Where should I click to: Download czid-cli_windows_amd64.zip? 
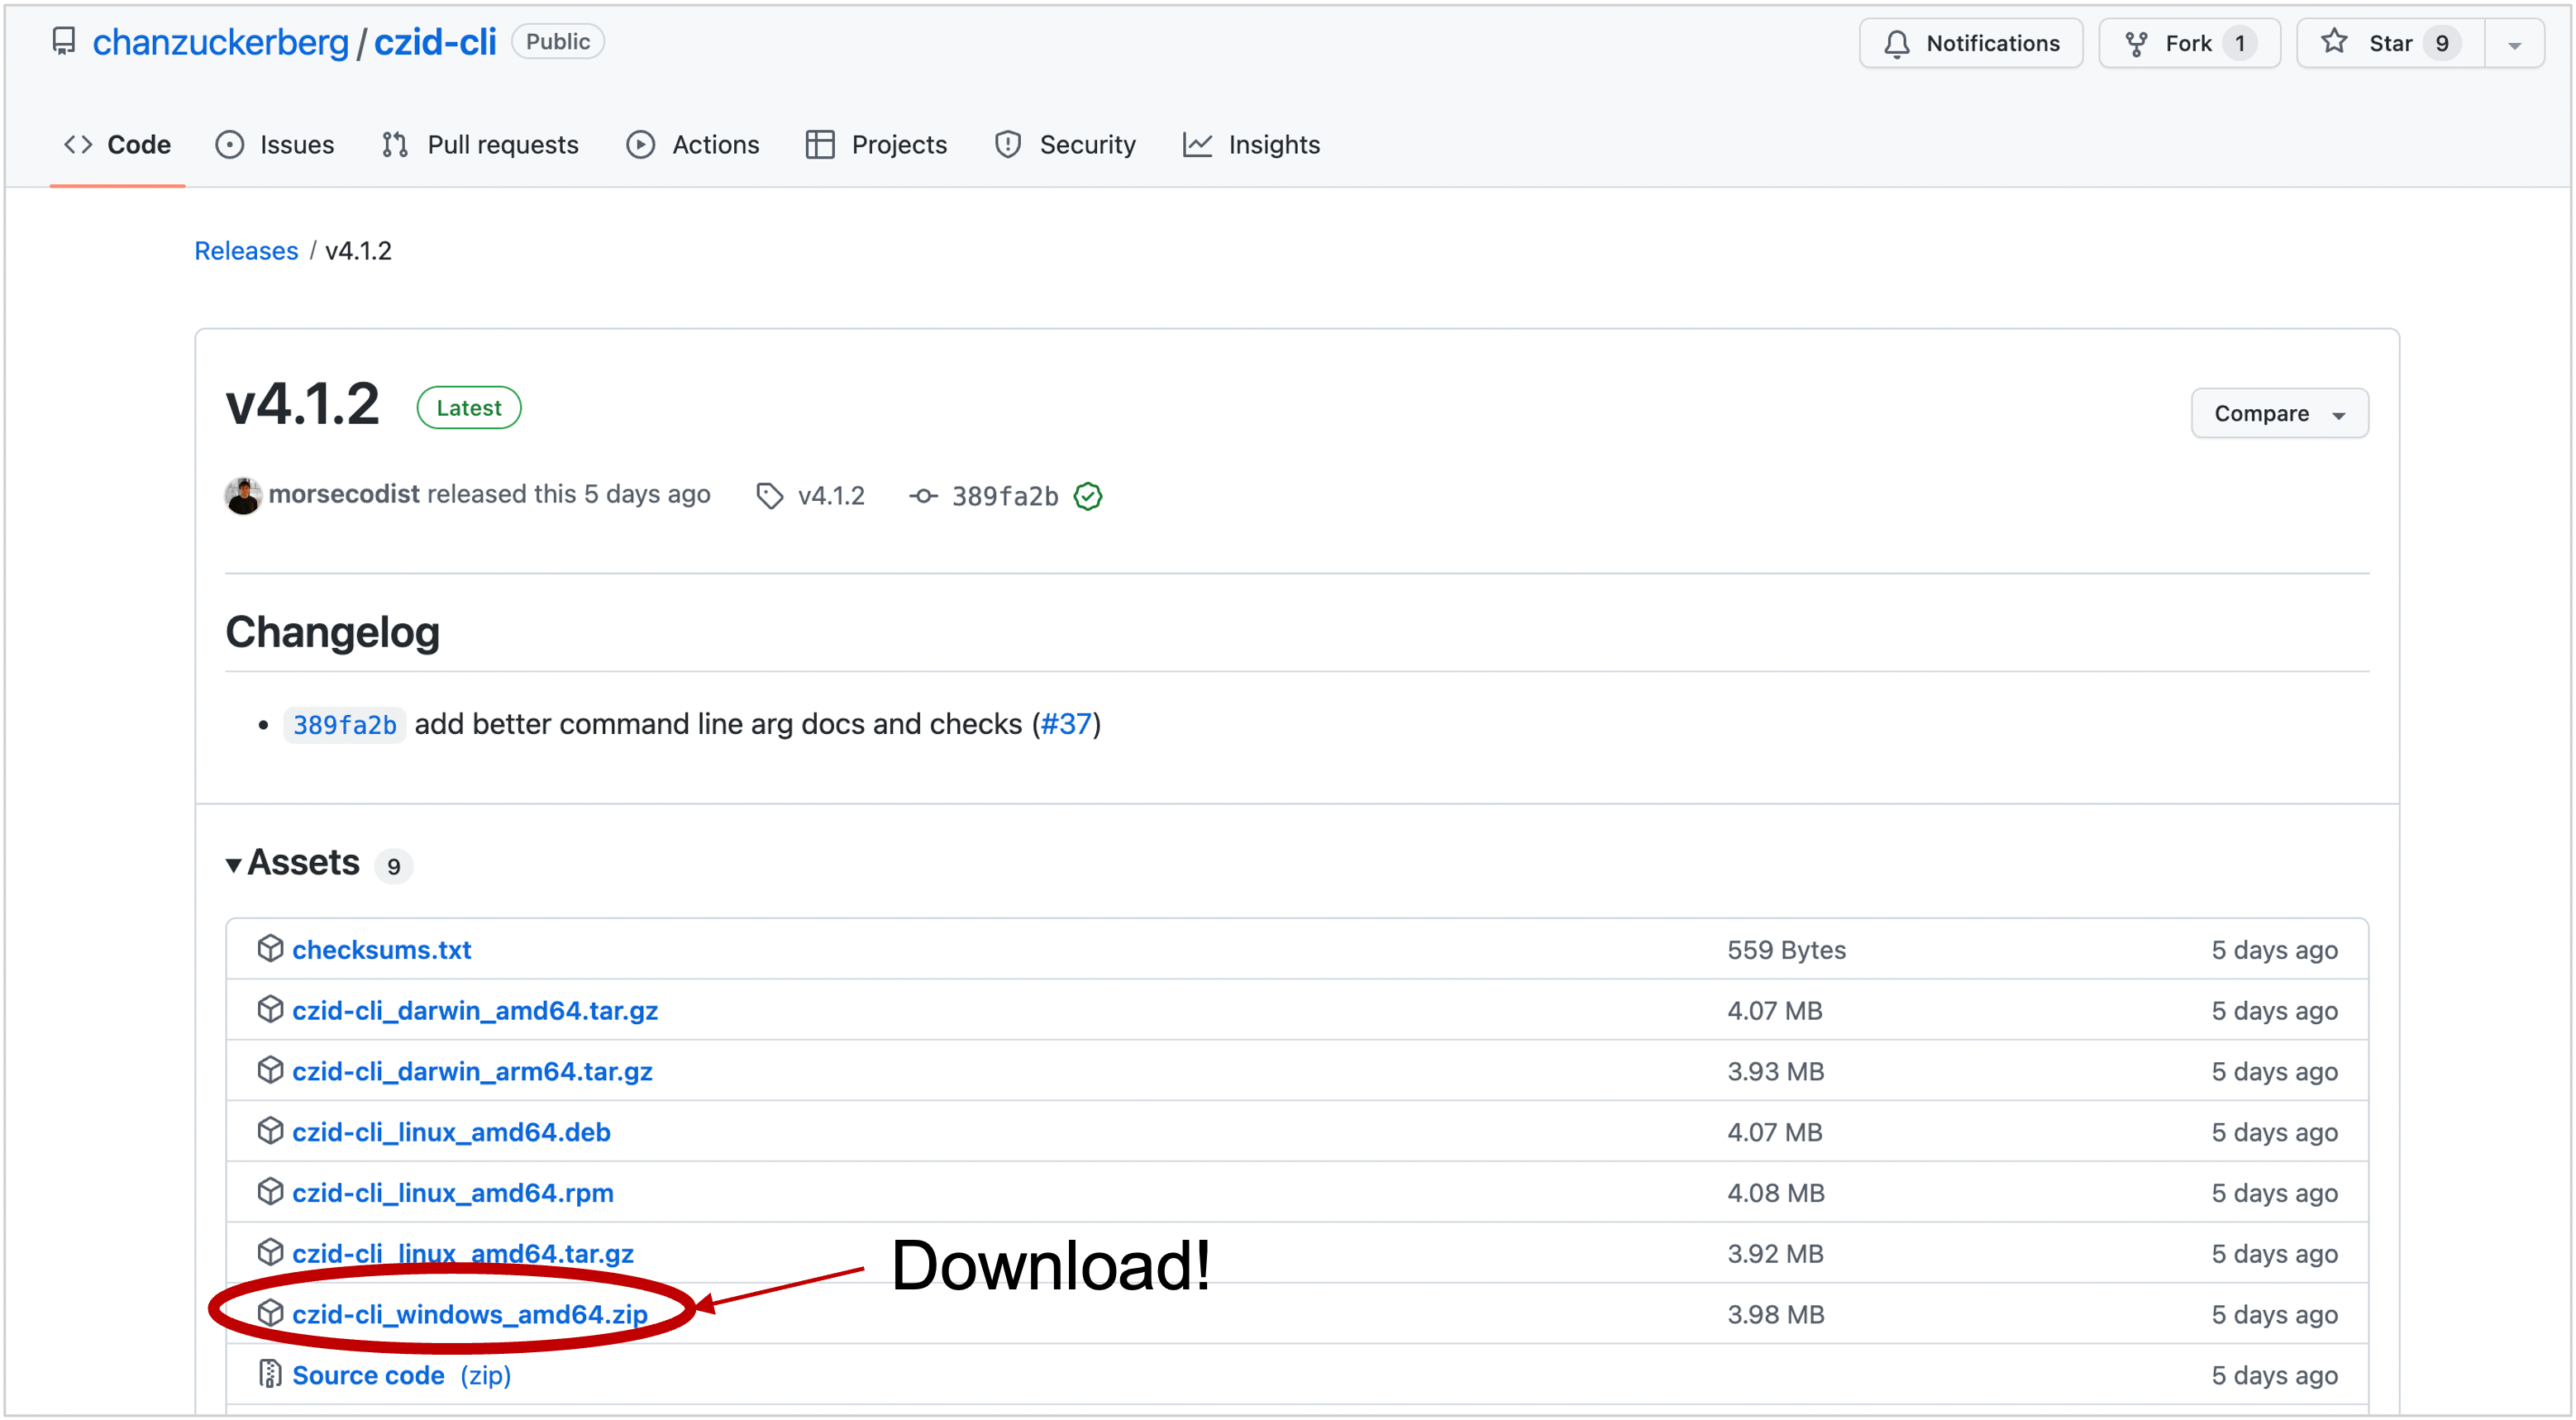click(x=470, y=1314)
